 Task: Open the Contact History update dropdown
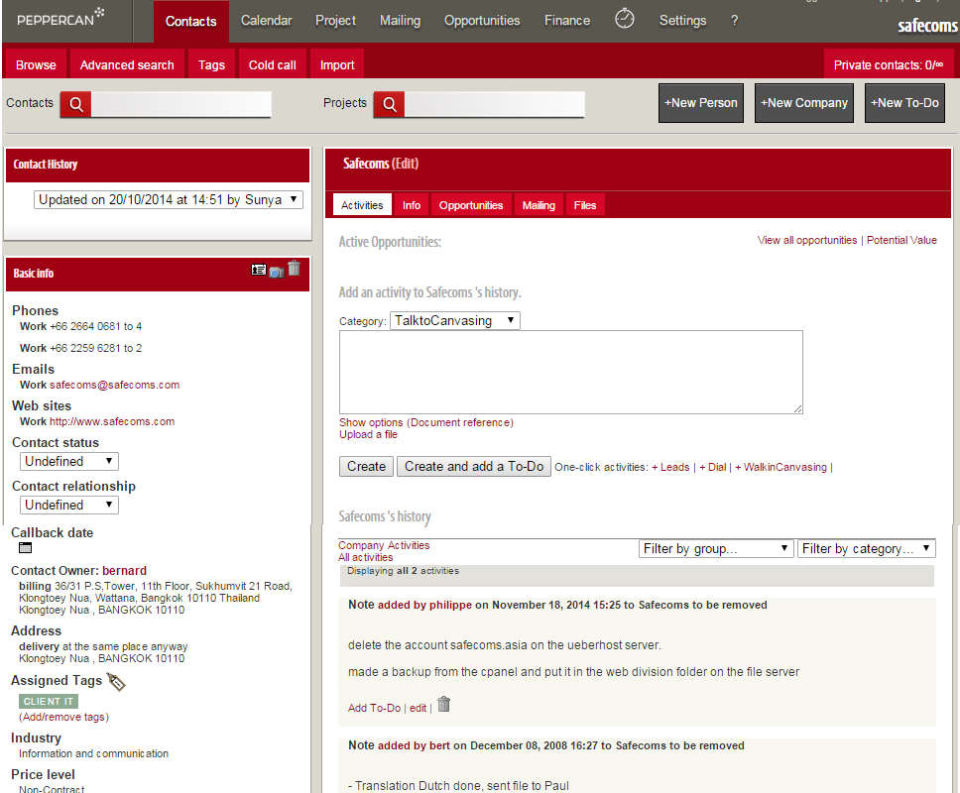[x=168, y=200]
